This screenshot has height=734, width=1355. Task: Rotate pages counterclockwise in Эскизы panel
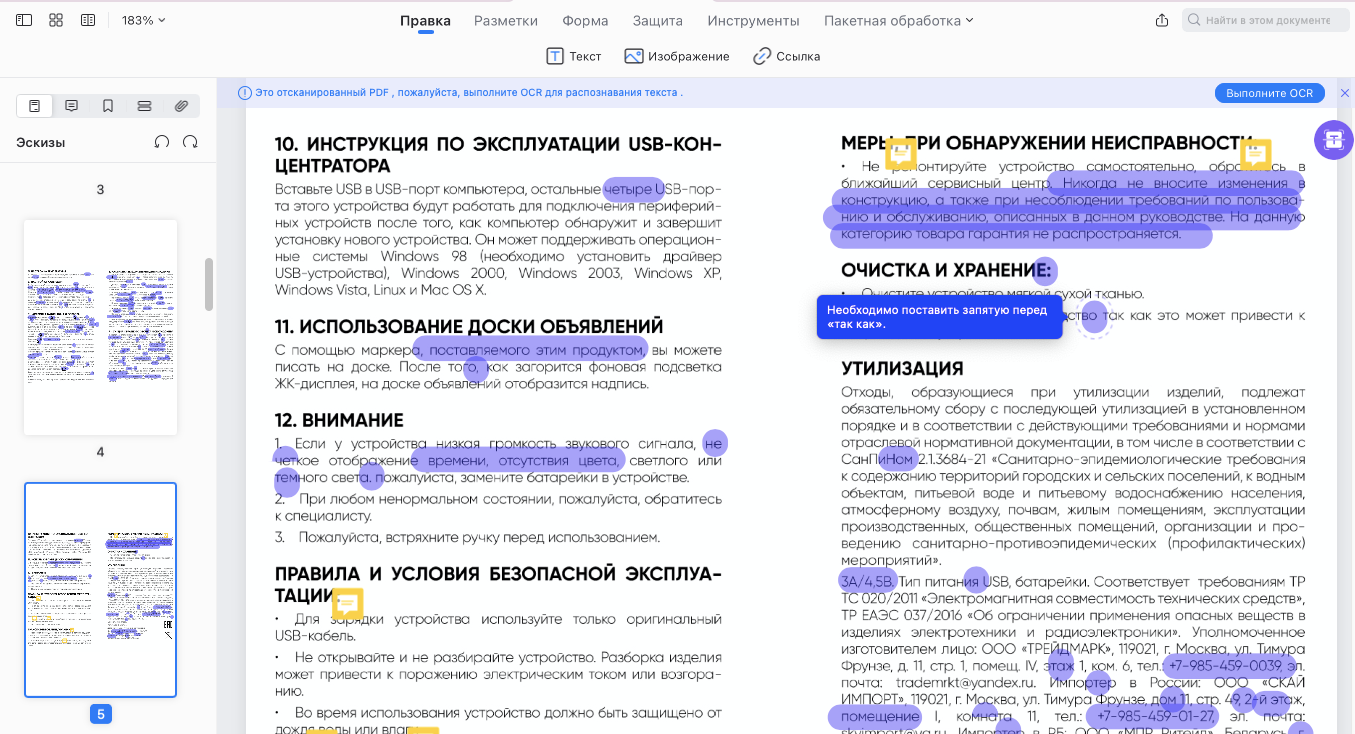[162, 142]
